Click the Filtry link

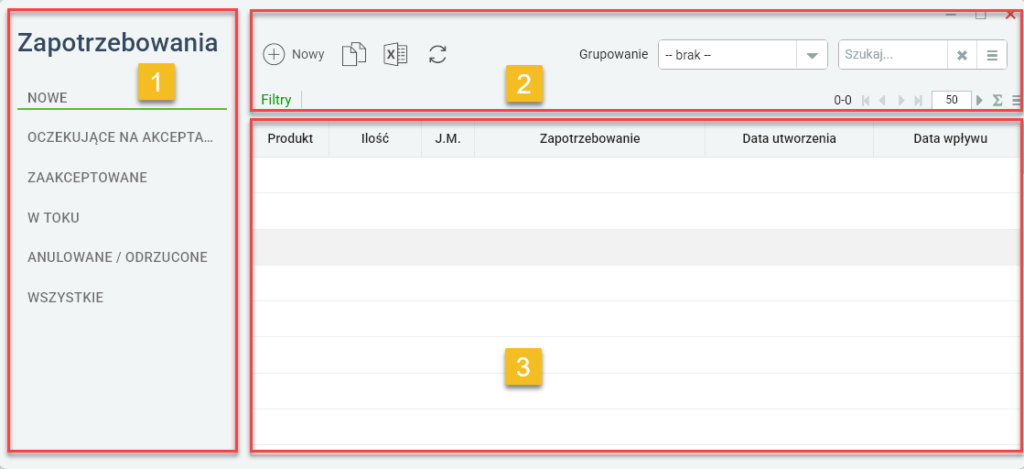(276, 101)
